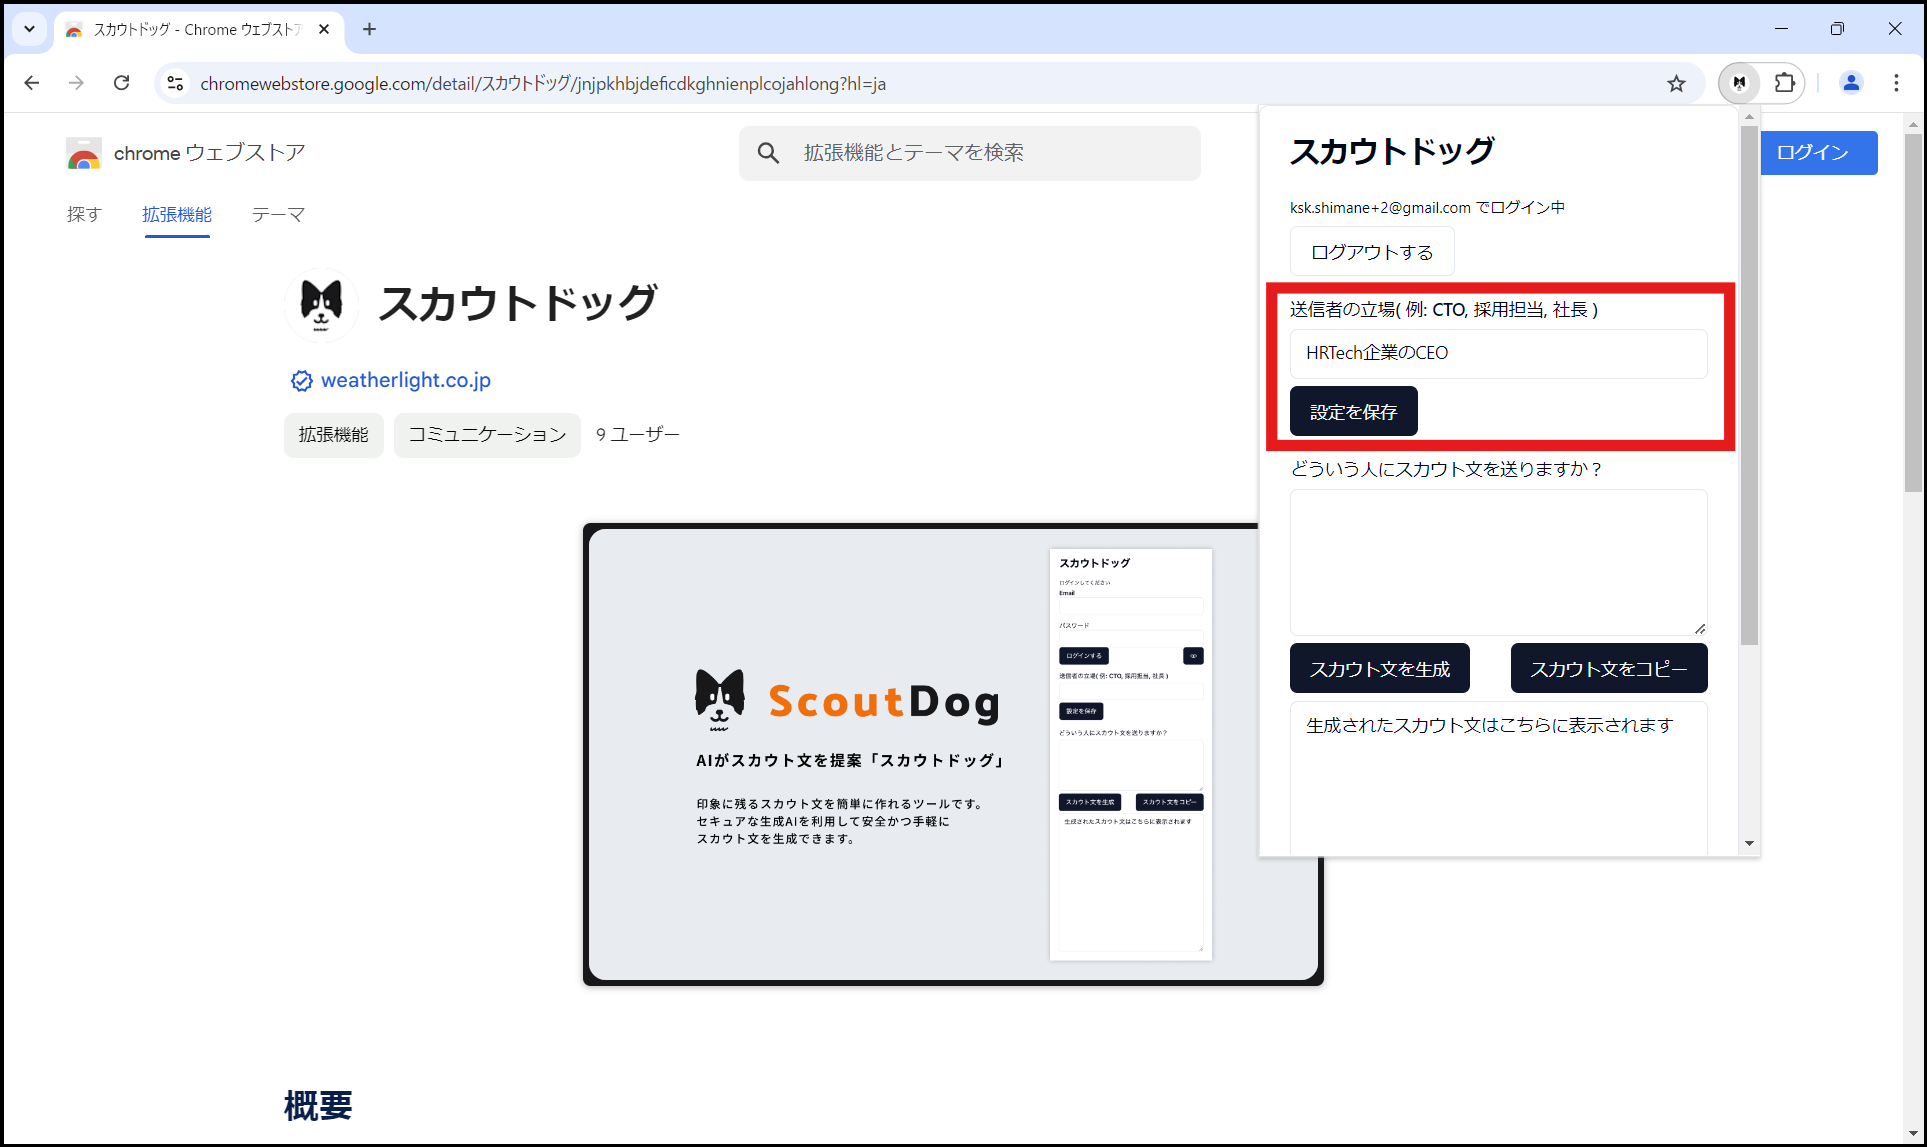
Task: Open Chrome three-dot menu
Action: pyautogui.click(x=1896, y=83)
